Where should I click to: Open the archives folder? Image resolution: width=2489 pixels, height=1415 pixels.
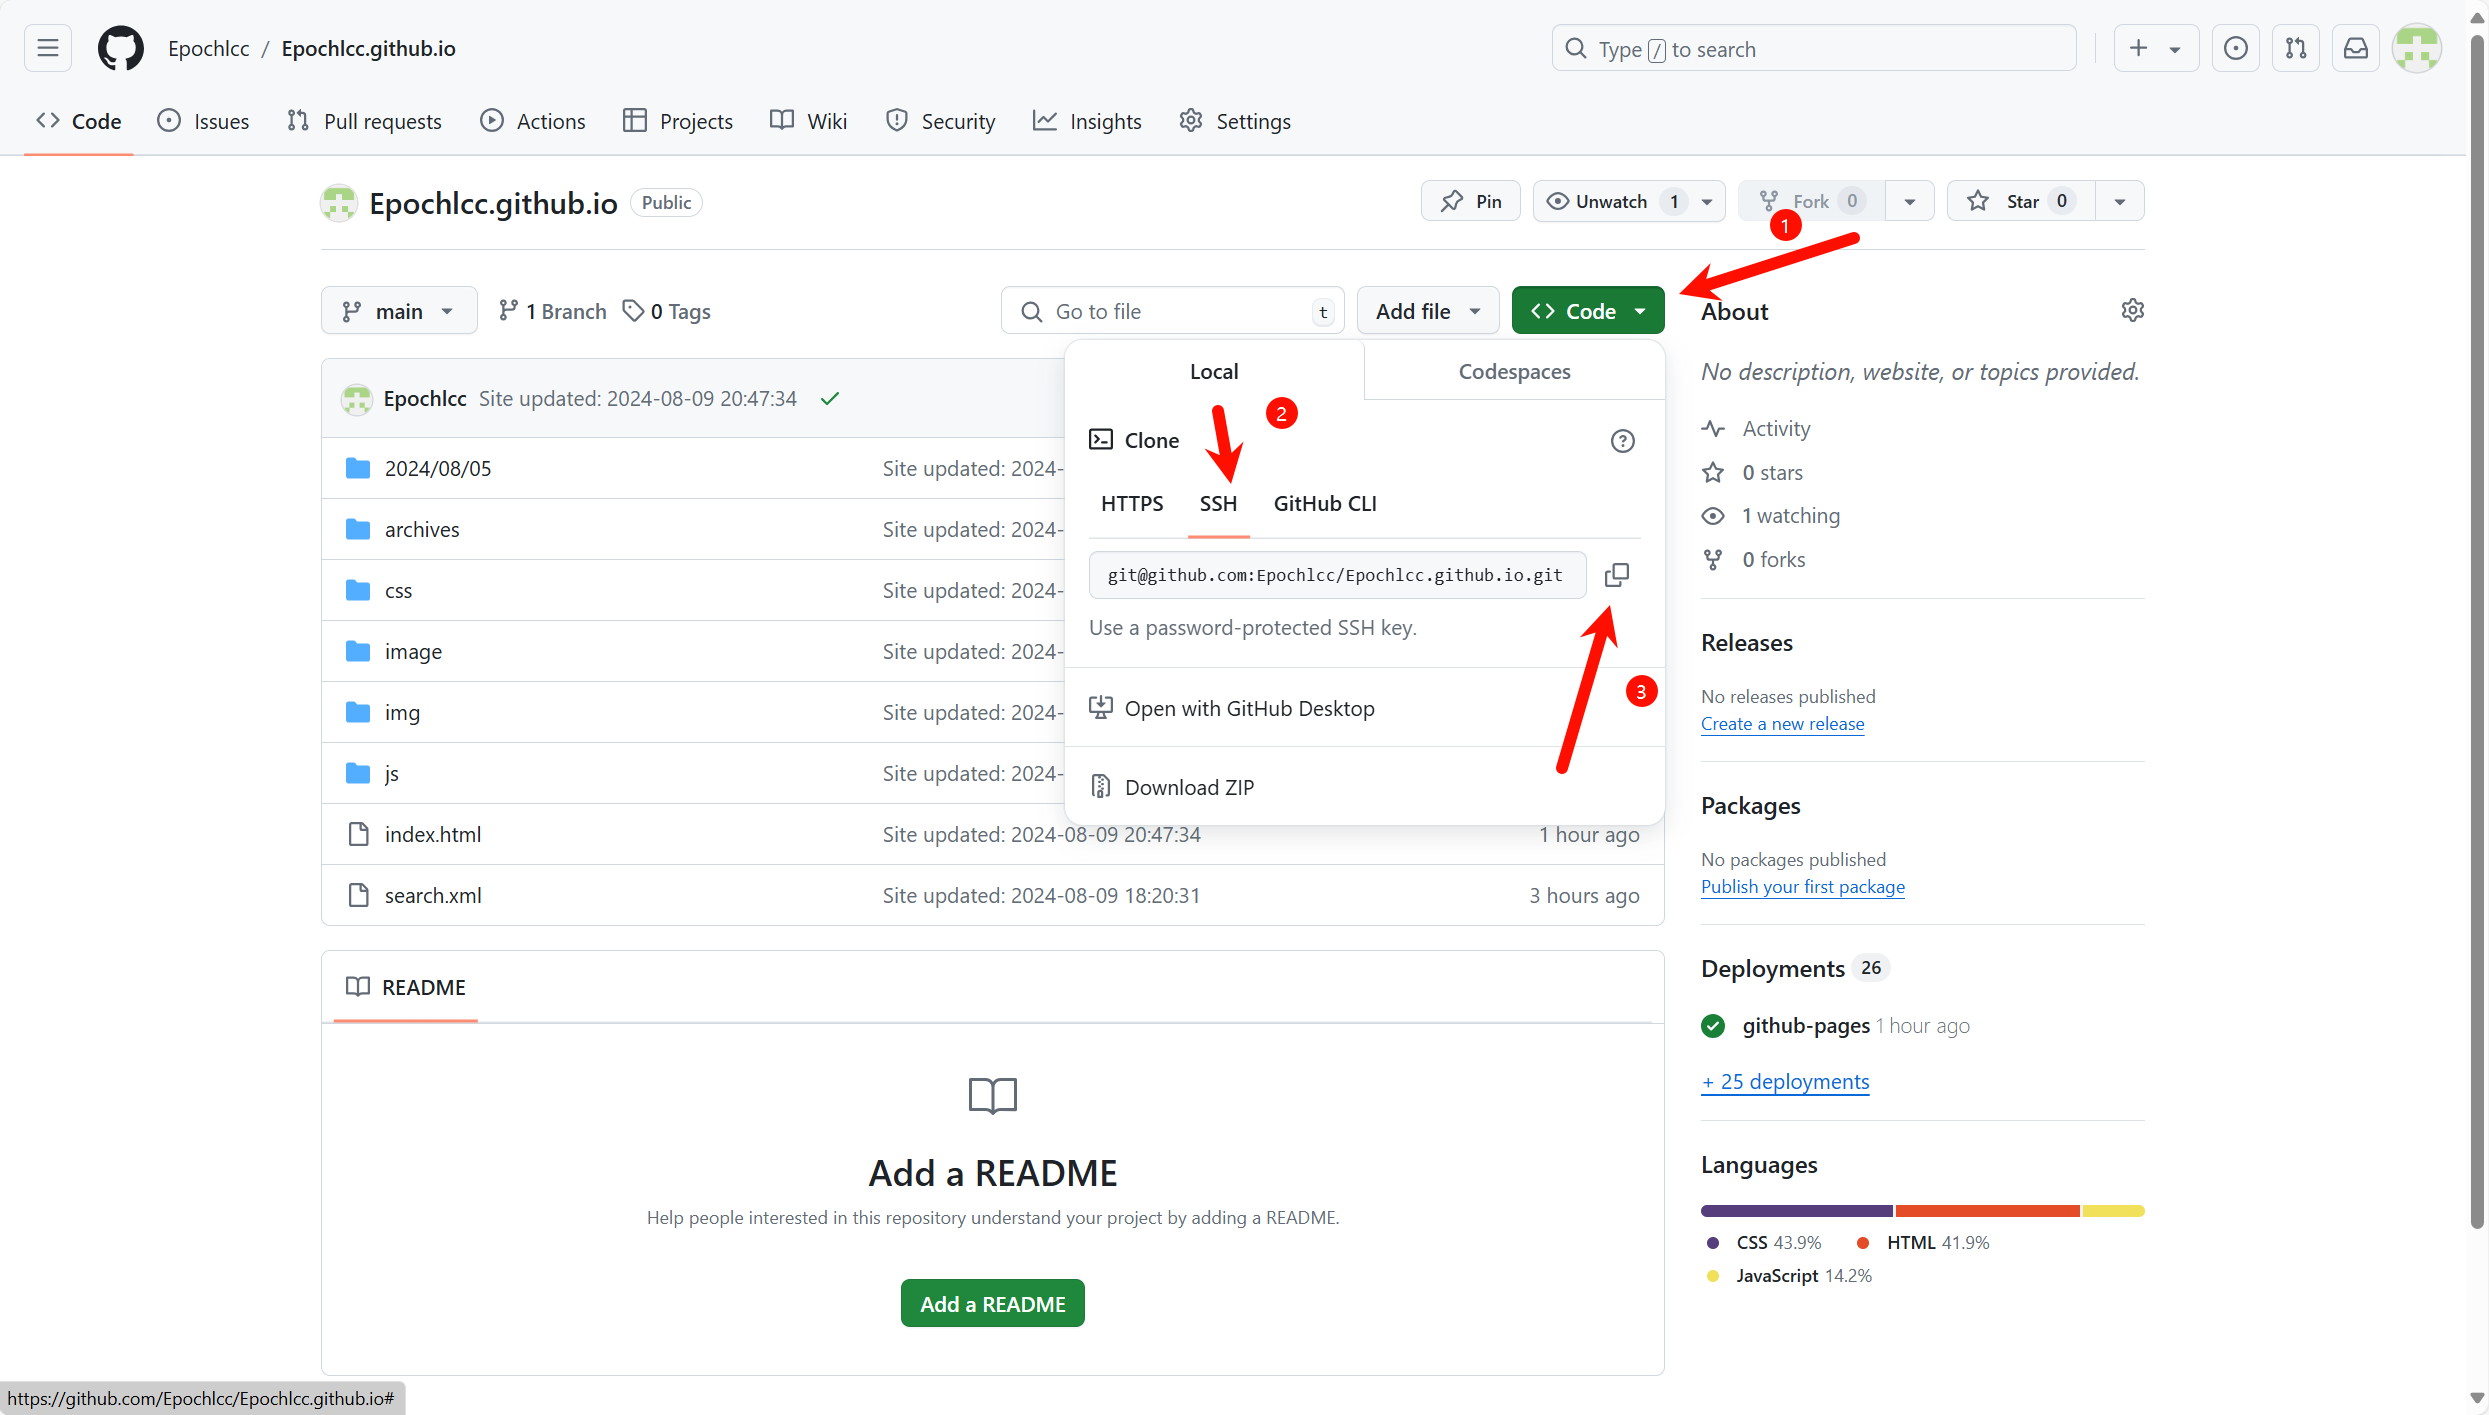tap(422, 529)
